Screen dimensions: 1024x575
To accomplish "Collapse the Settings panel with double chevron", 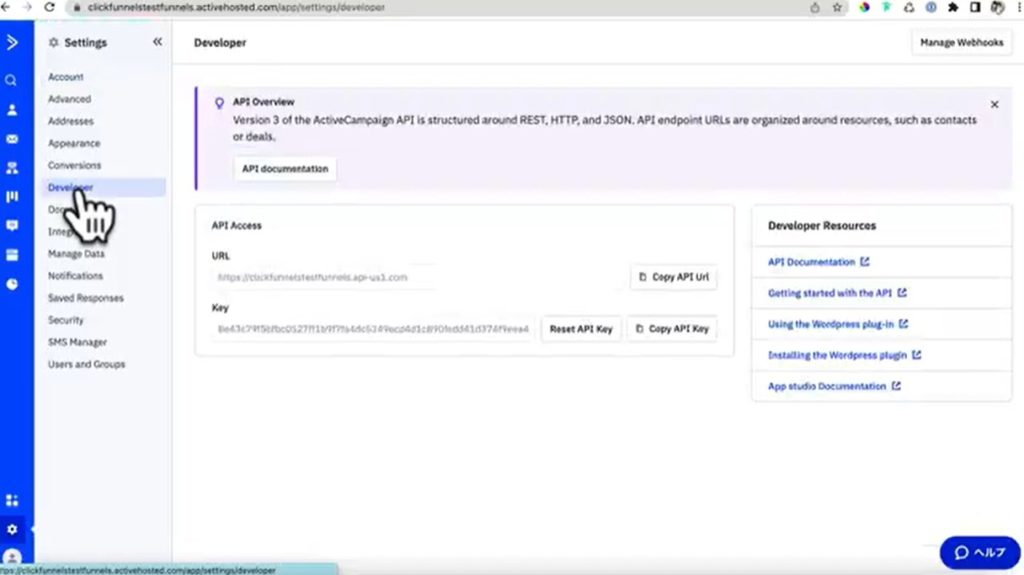I will click(x=157, y=42).
